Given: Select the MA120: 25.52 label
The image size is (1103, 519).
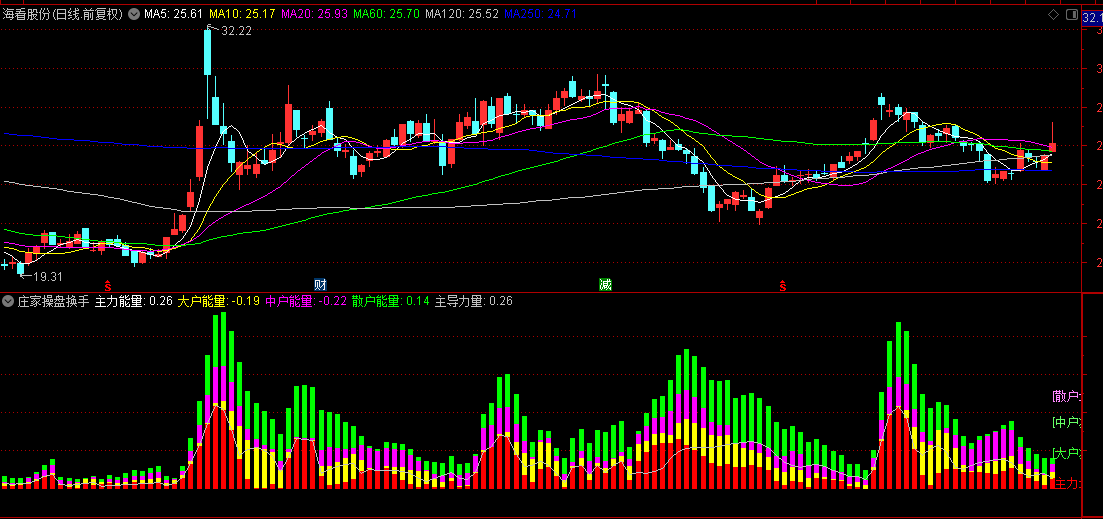Looking at the screenshot, I should click(x=462, y=14).
